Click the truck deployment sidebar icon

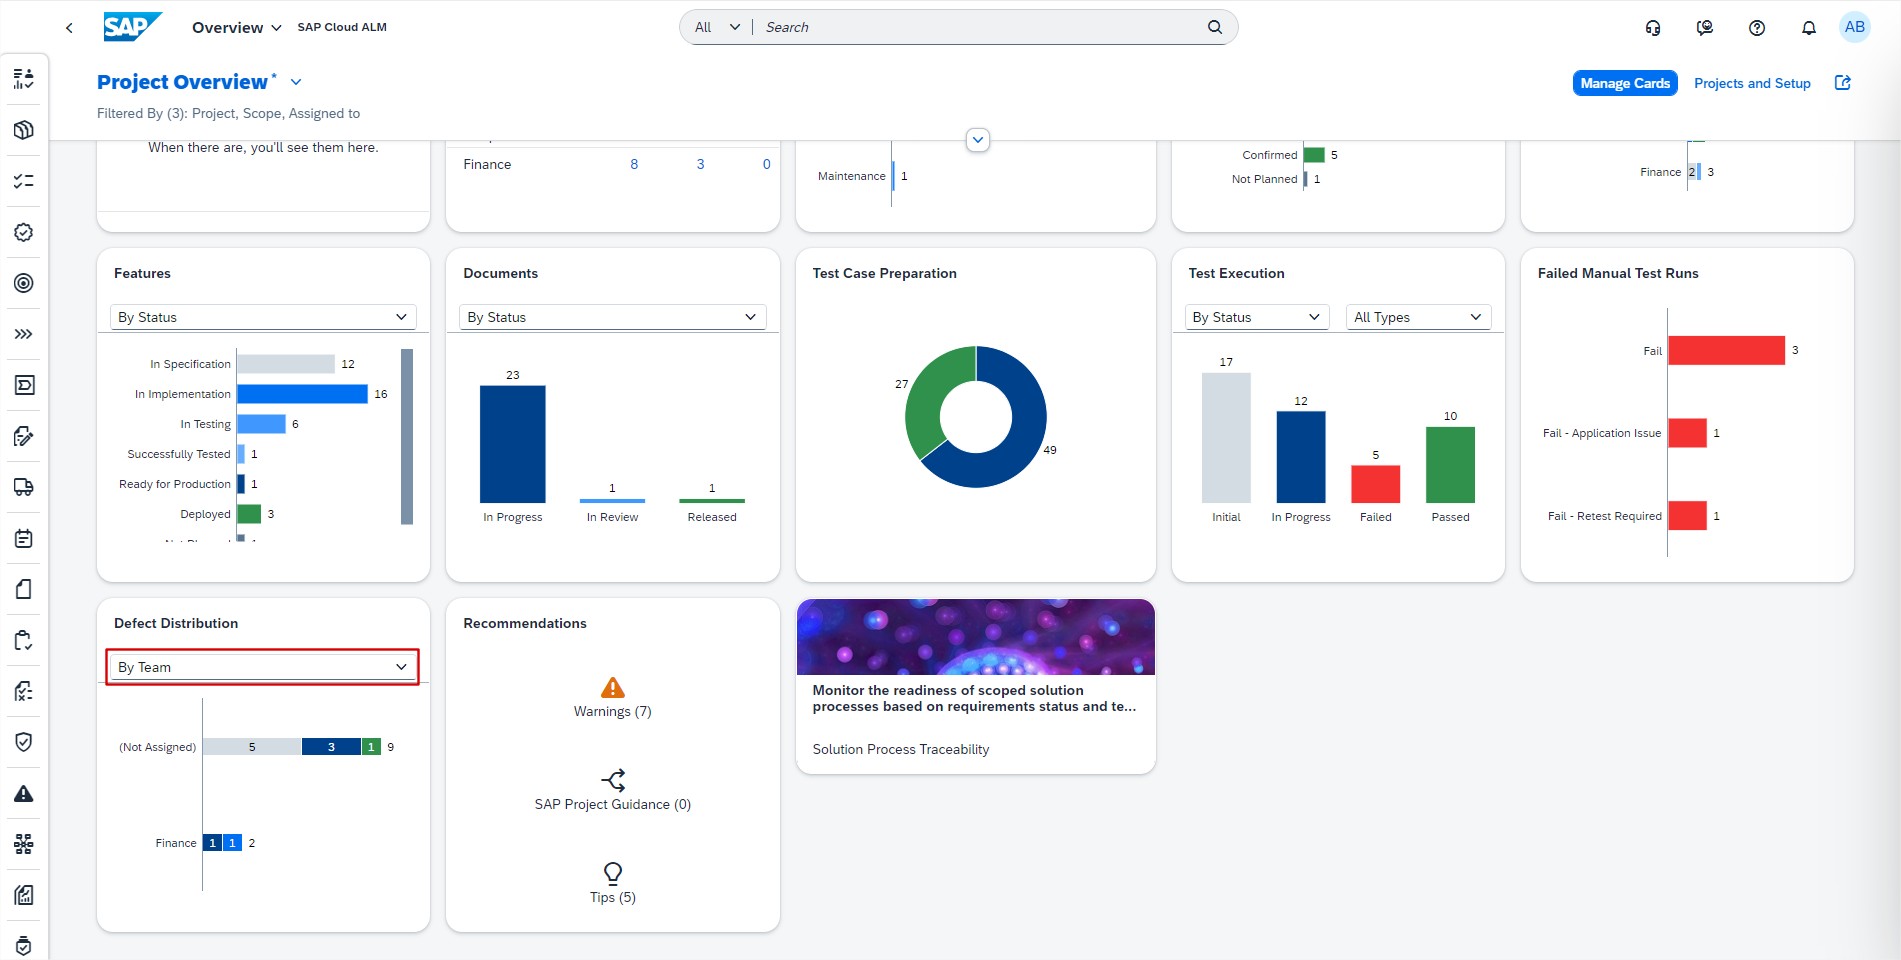(x=24, y=487)
